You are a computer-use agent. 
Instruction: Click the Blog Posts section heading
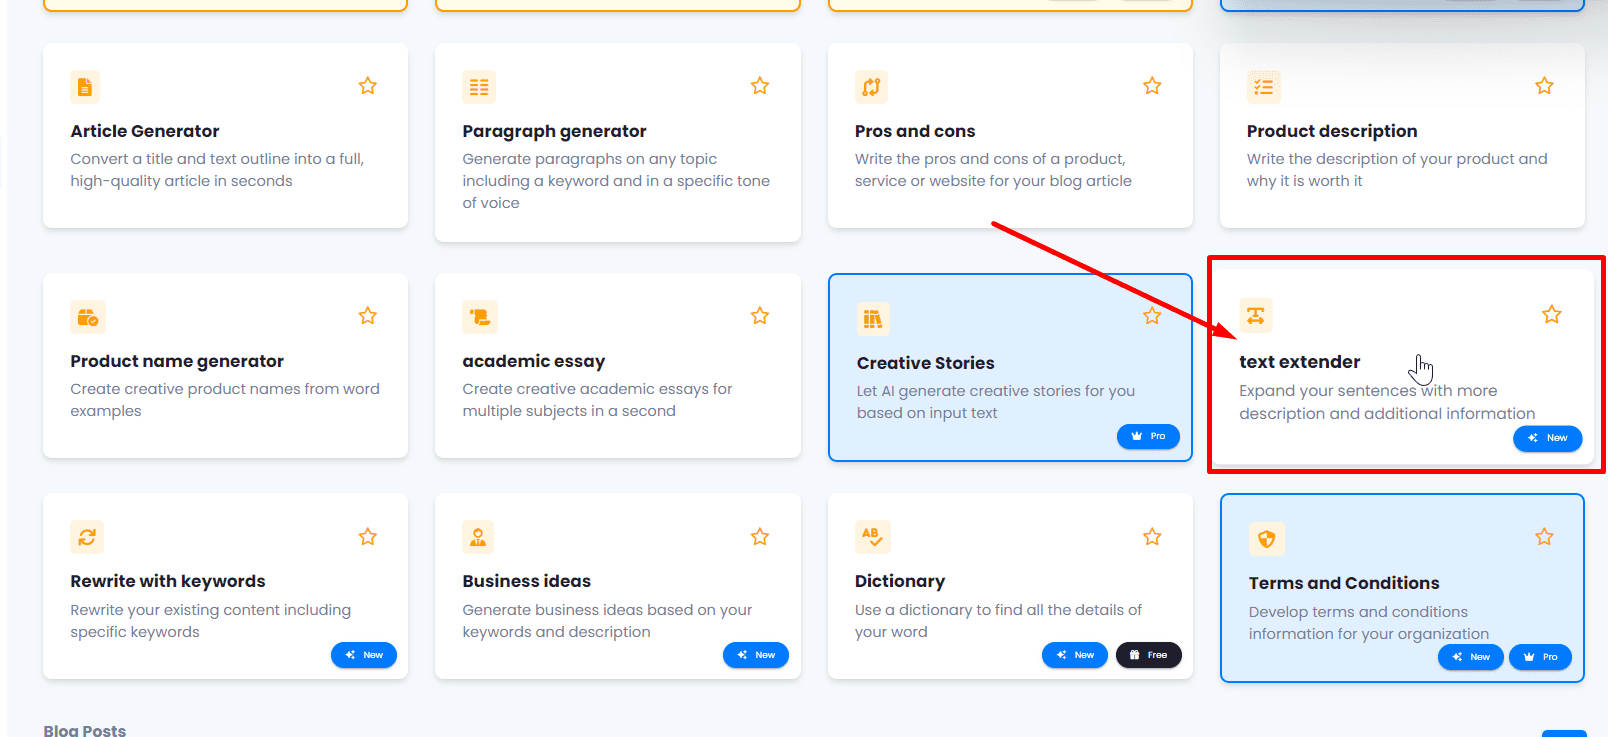coord(85,730)
